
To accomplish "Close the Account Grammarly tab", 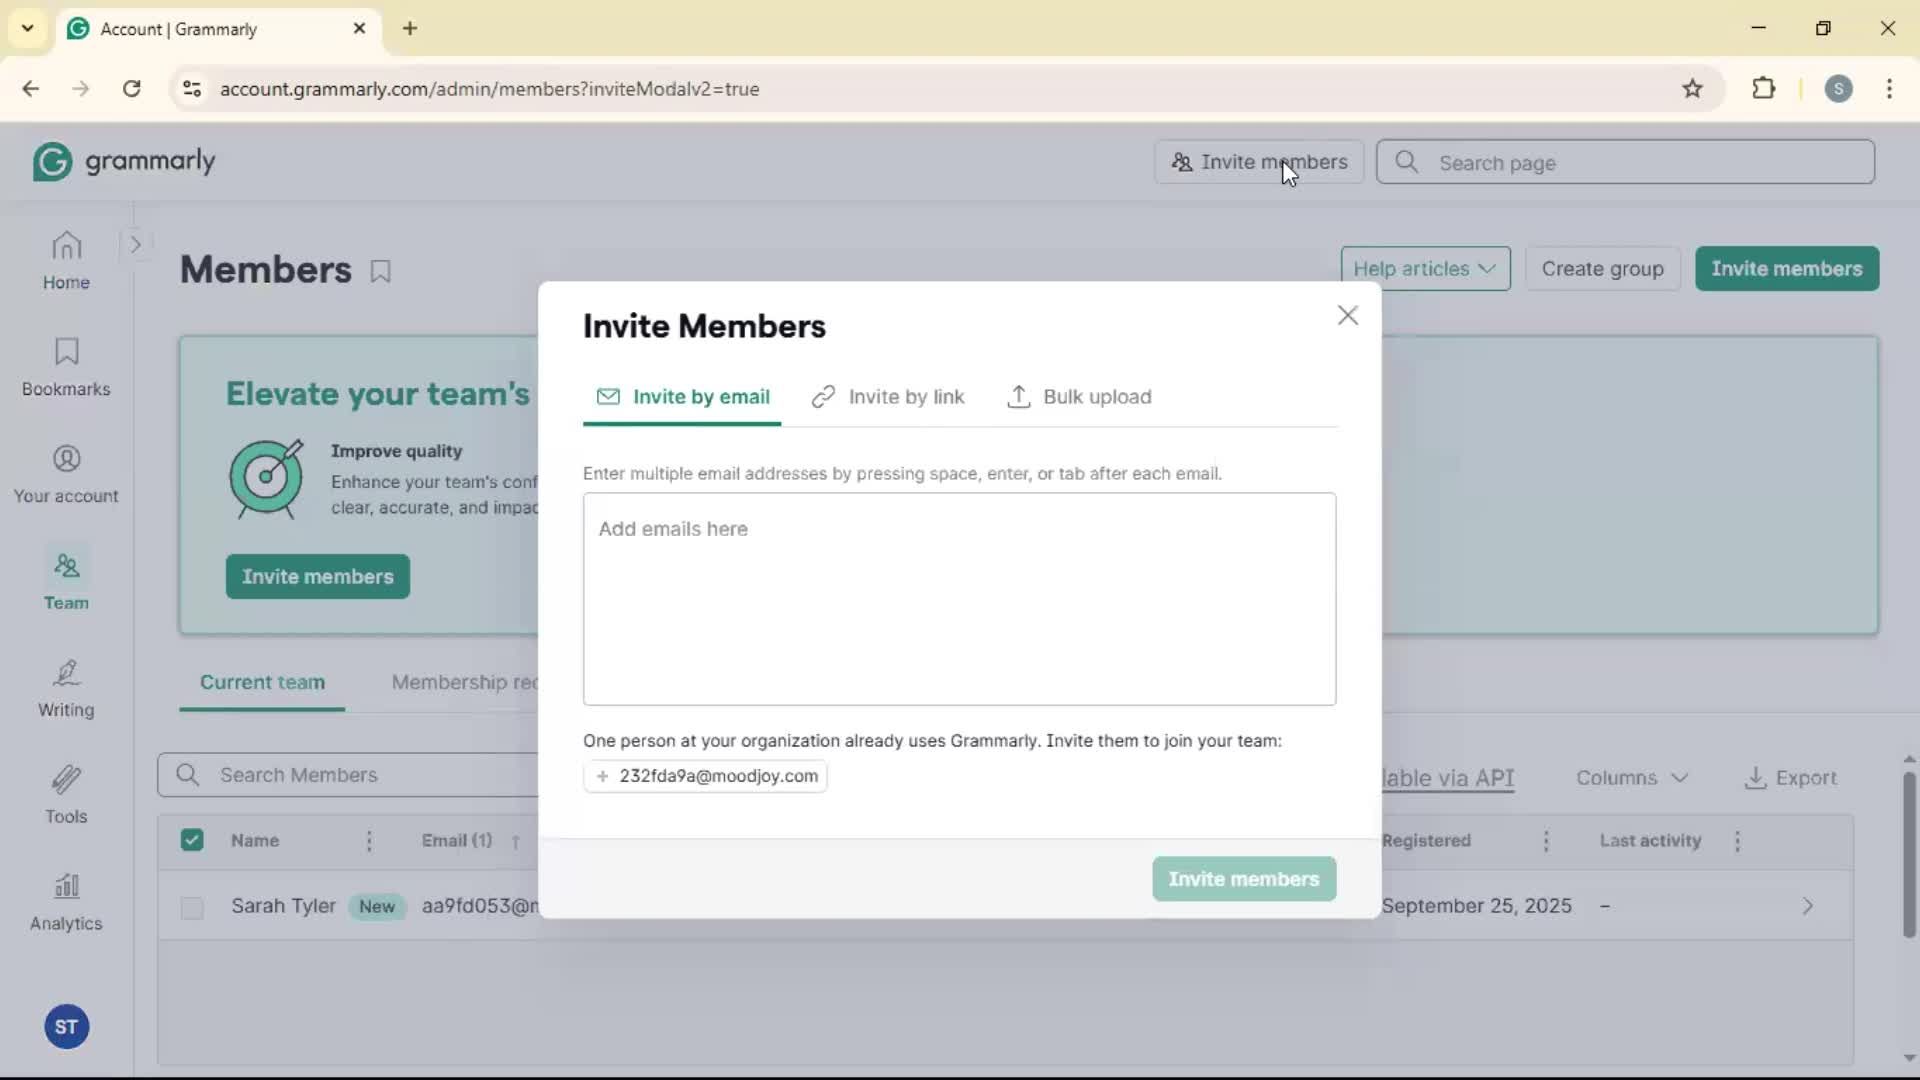I will (x=360, y=29).
